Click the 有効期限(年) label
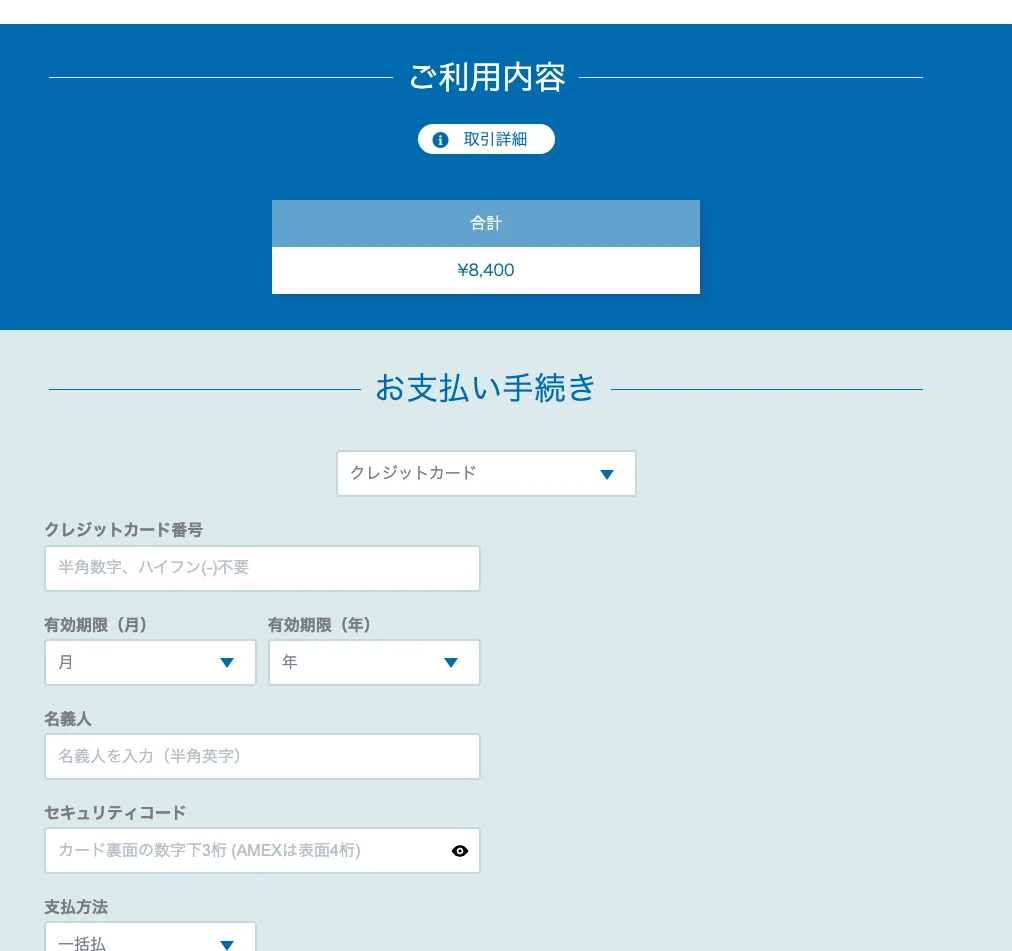This screenshot has width=1012, height=951. (x=320, y=624)
